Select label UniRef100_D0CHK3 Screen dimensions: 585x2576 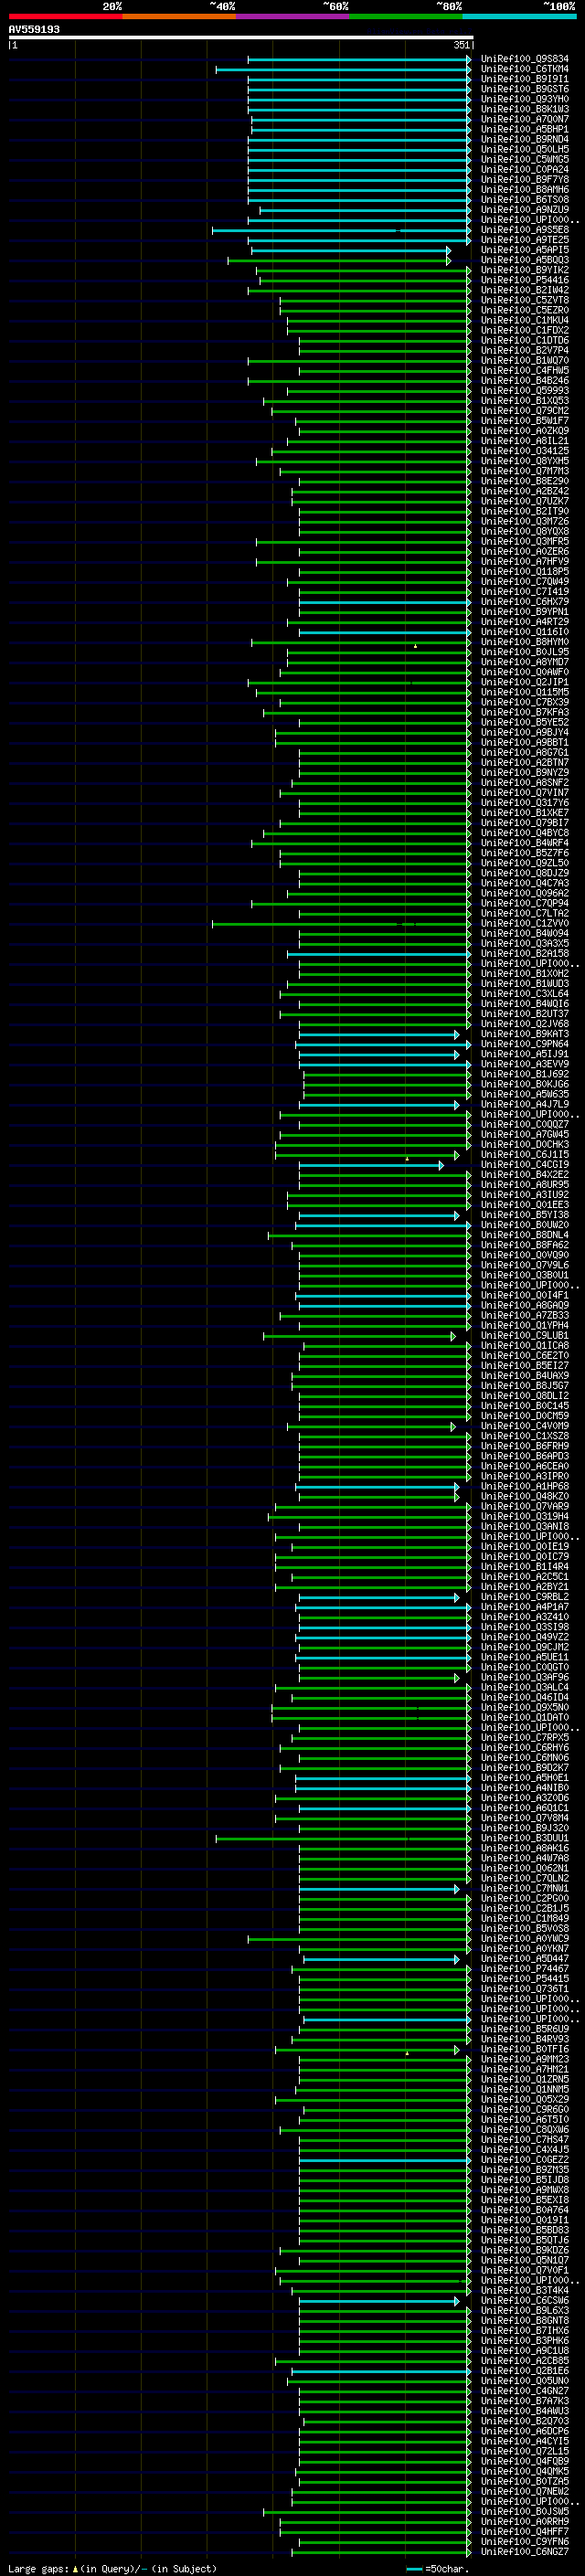[525, 1145]
